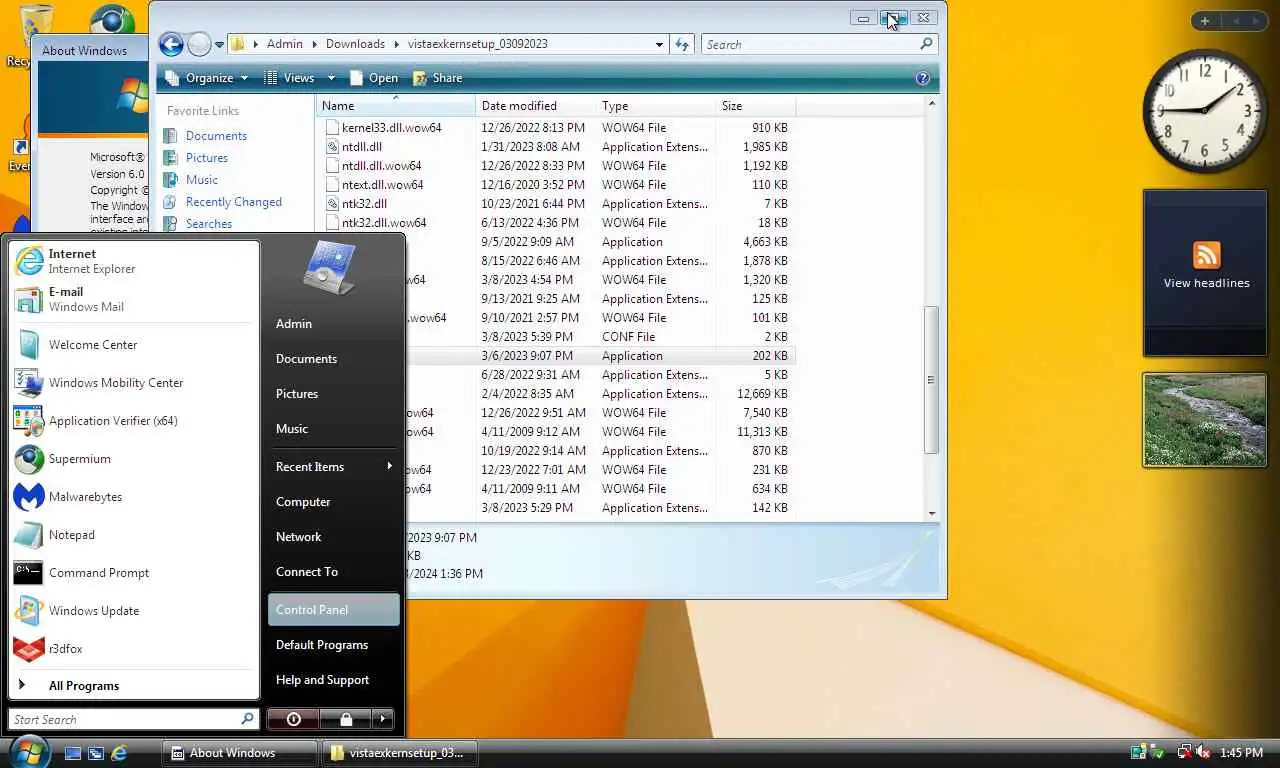Click the sidebar add gadget plus button
The image size is (1280, 768).
pos(1205,21)
